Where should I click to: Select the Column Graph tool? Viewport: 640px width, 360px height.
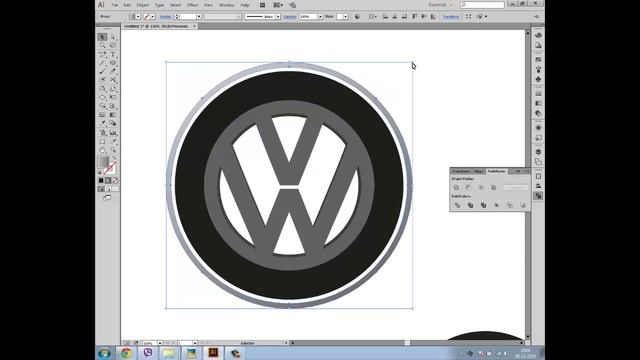coord(113,132)
